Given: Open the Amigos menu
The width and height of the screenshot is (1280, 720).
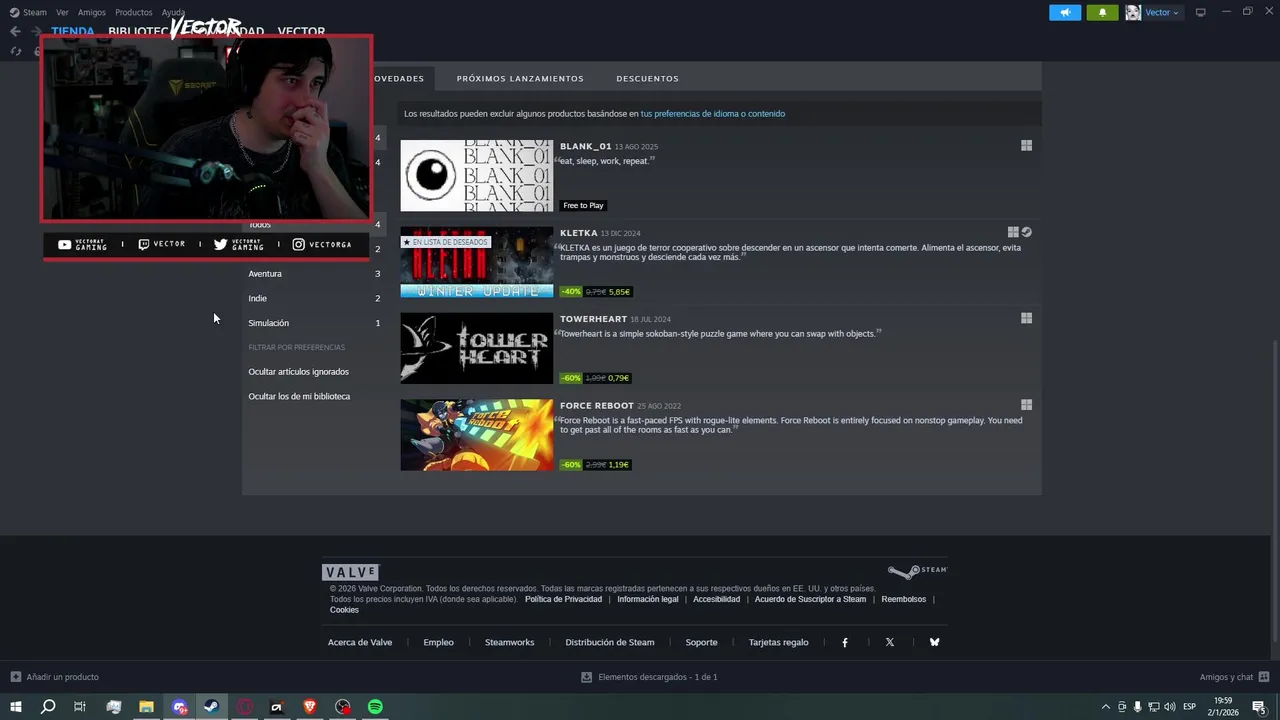Looking at the screenshot, I should [92, 12].
